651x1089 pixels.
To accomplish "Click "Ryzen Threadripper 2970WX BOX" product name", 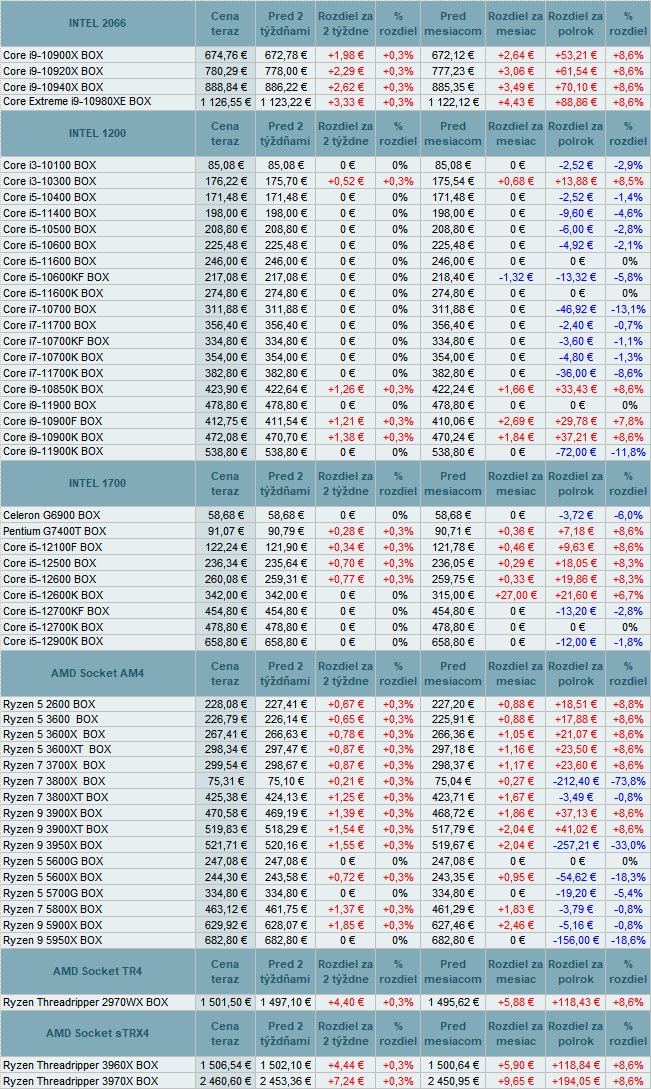I will [85, 1002].
